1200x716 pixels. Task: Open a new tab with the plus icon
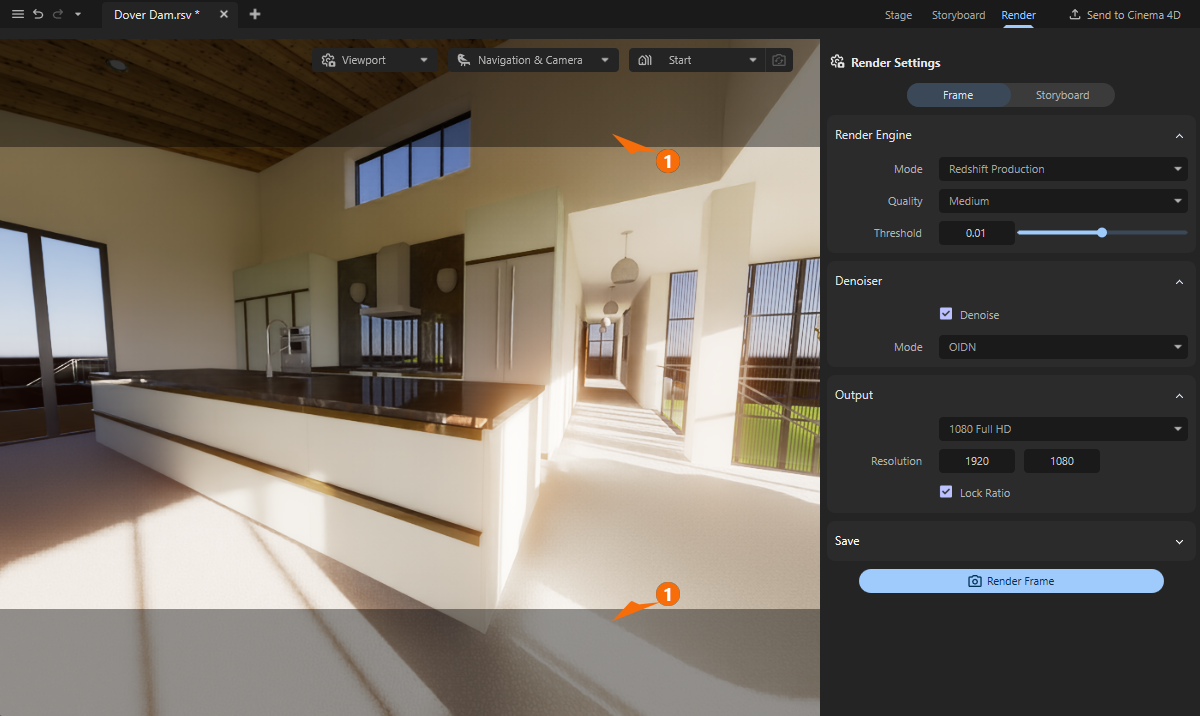coord(254,14)
